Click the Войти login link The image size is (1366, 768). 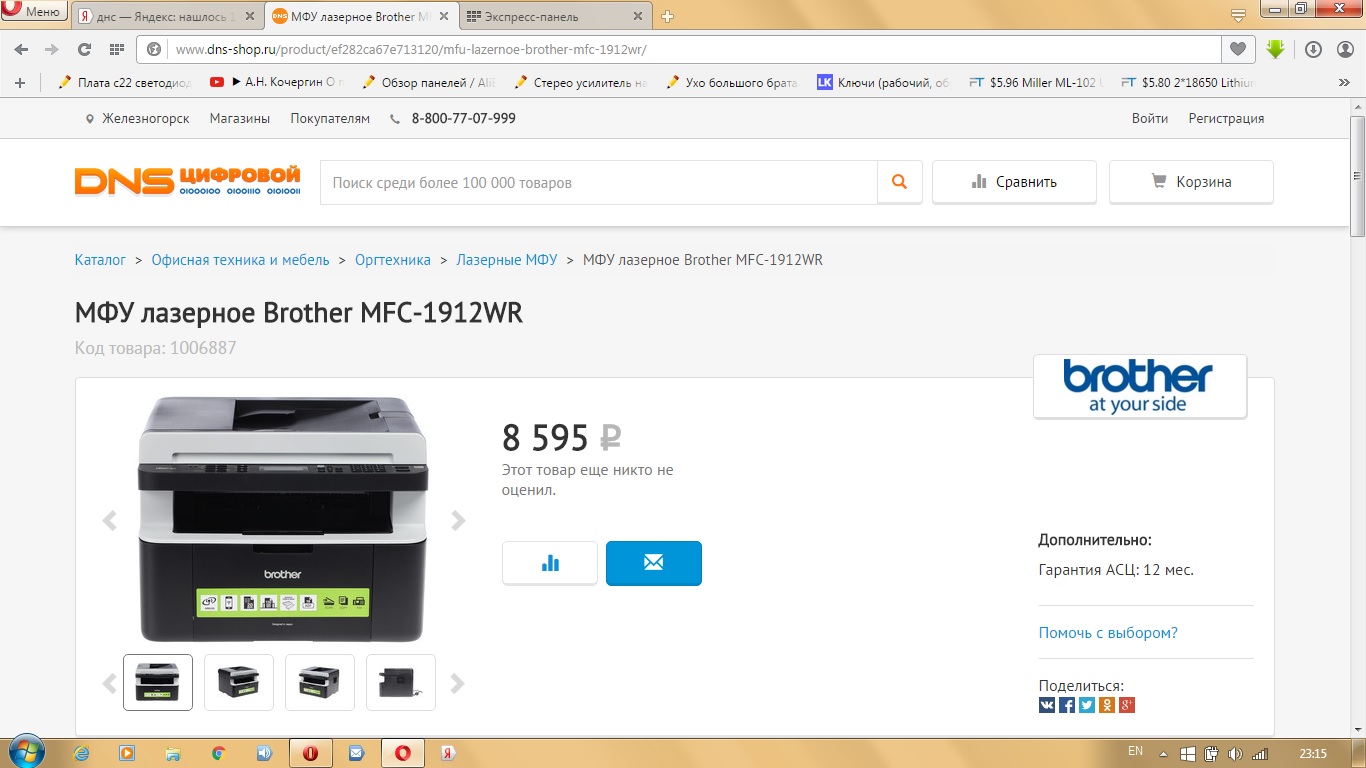[1150, 118]
